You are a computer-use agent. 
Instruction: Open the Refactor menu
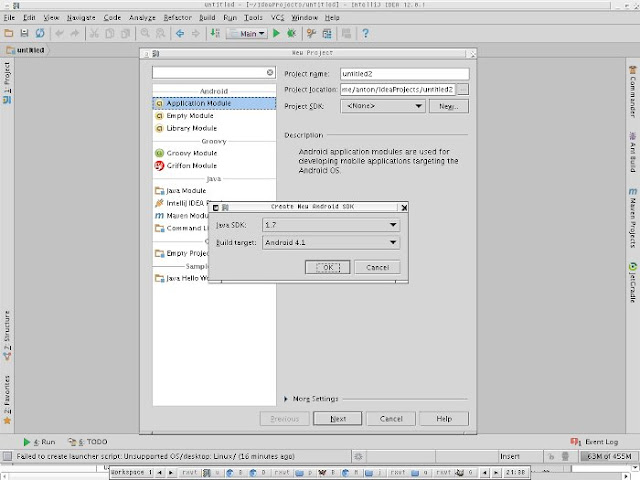pos(177,18)
